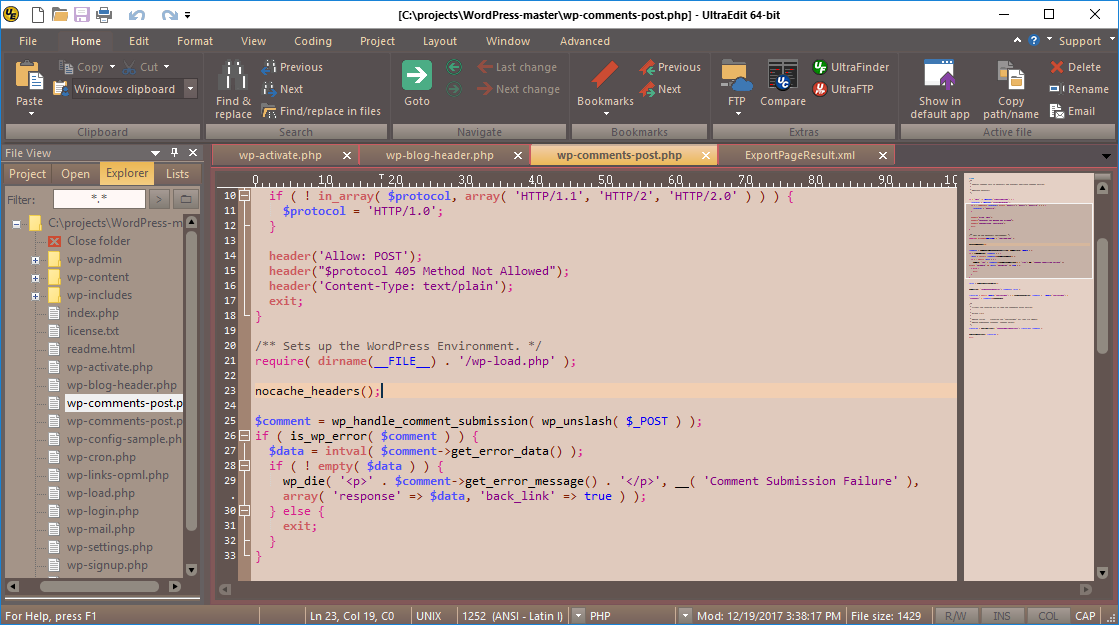Click Show in default app icon
Image resolution: width=1119 pixels, height=625 pixels.
click(939, 76)
